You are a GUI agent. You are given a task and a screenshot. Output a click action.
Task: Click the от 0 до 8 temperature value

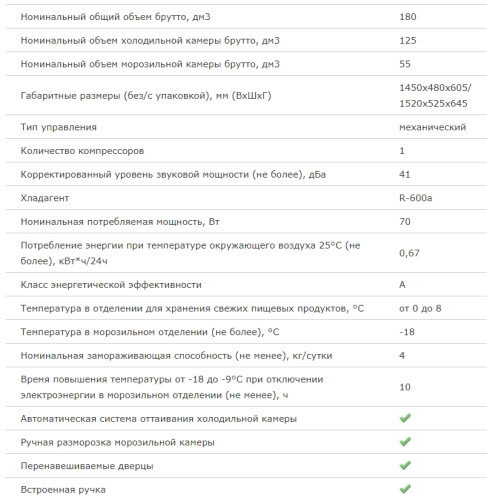[x=420, y=308]
